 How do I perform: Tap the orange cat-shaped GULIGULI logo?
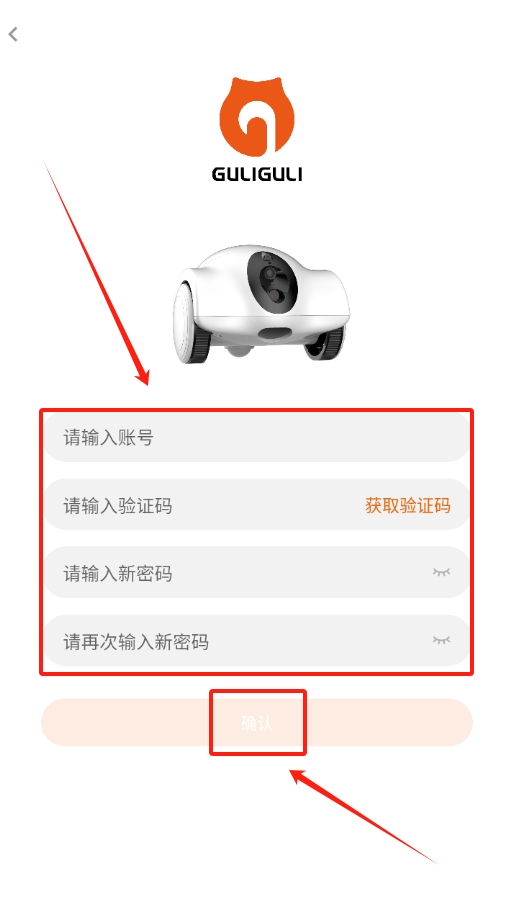click(257, 117)
